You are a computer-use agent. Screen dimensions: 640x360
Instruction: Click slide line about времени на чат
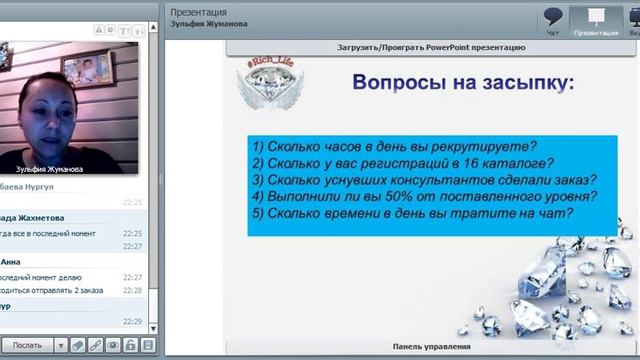413,213
